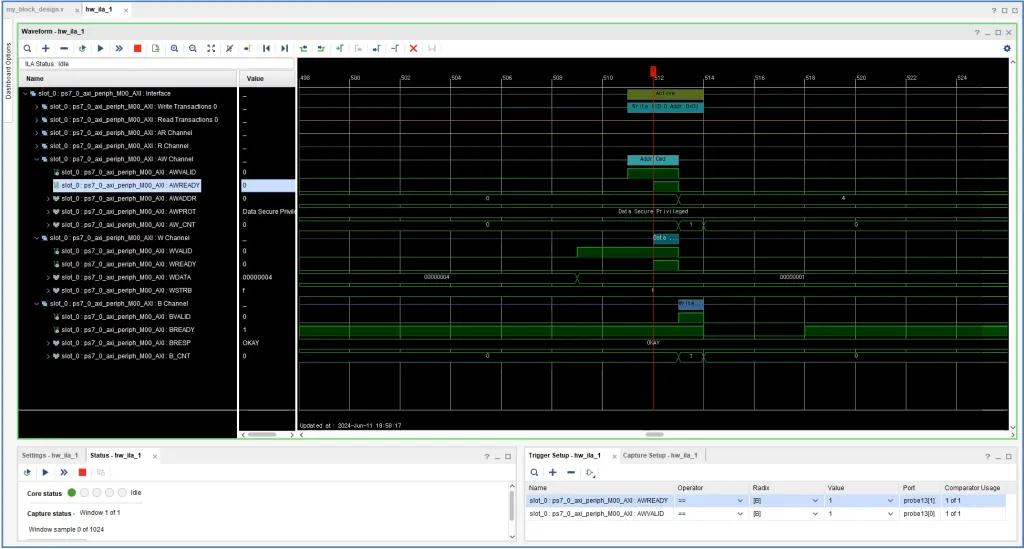Image resolution: width=1024 pixels, height=549 pixels.
Task: Click the red trigger marker on the timeline
Action: tap(653, 71)
